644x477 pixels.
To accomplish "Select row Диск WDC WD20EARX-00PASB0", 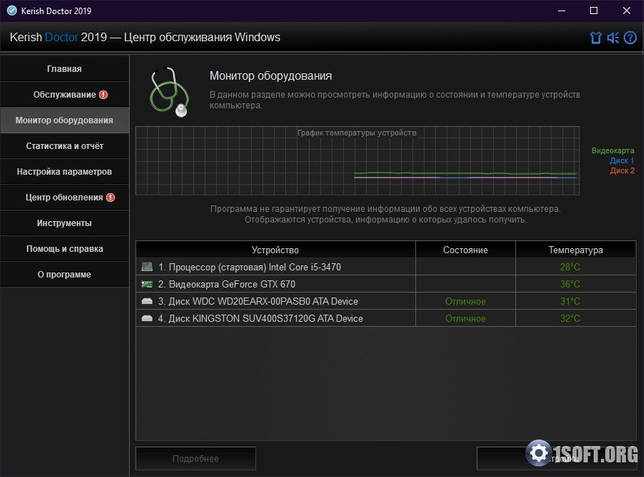I will pyautogui.click(x=386, y=301).
